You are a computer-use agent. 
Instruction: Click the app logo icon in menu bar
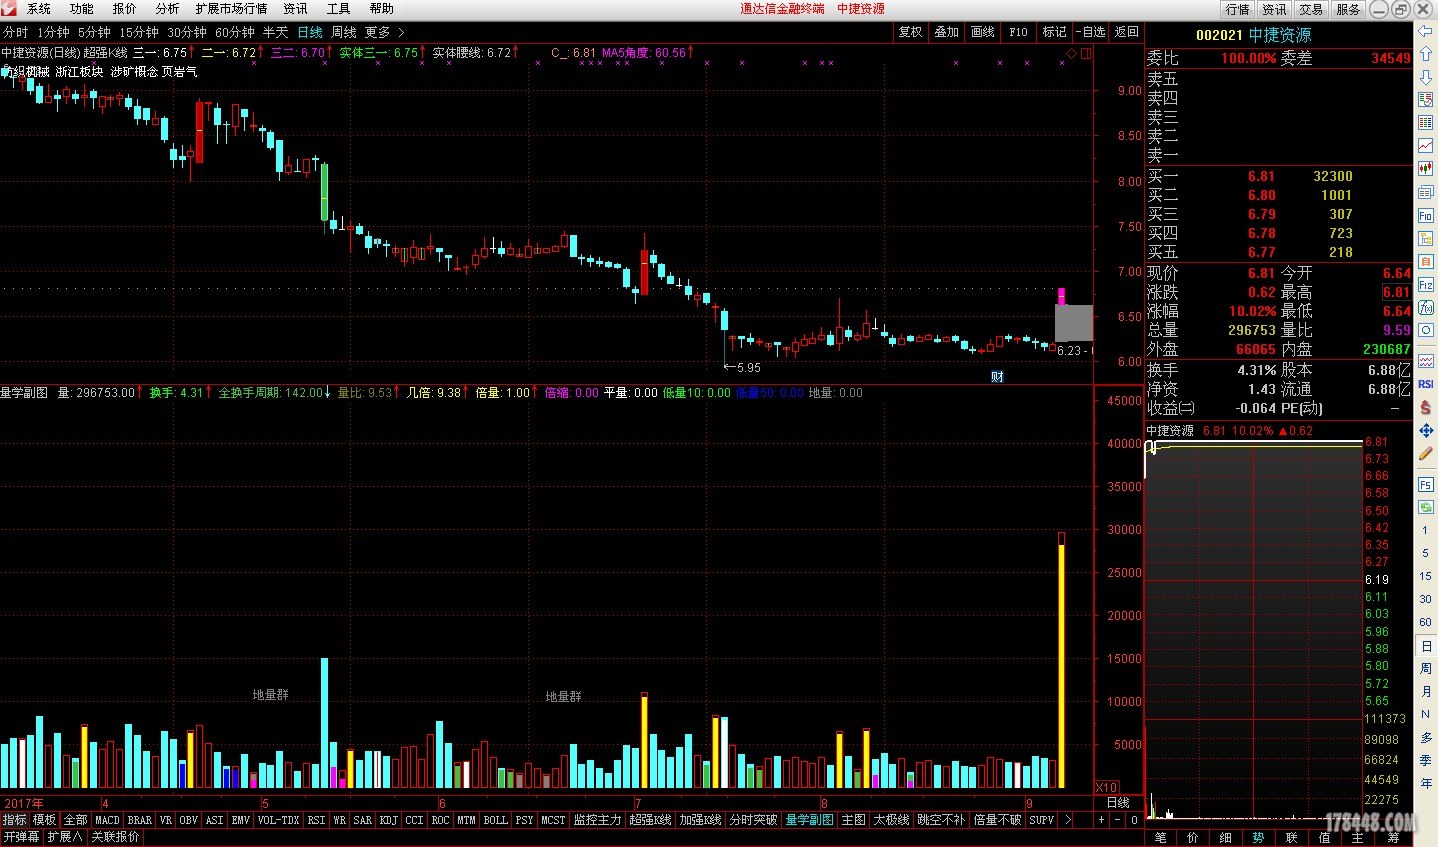pos(9,8)
